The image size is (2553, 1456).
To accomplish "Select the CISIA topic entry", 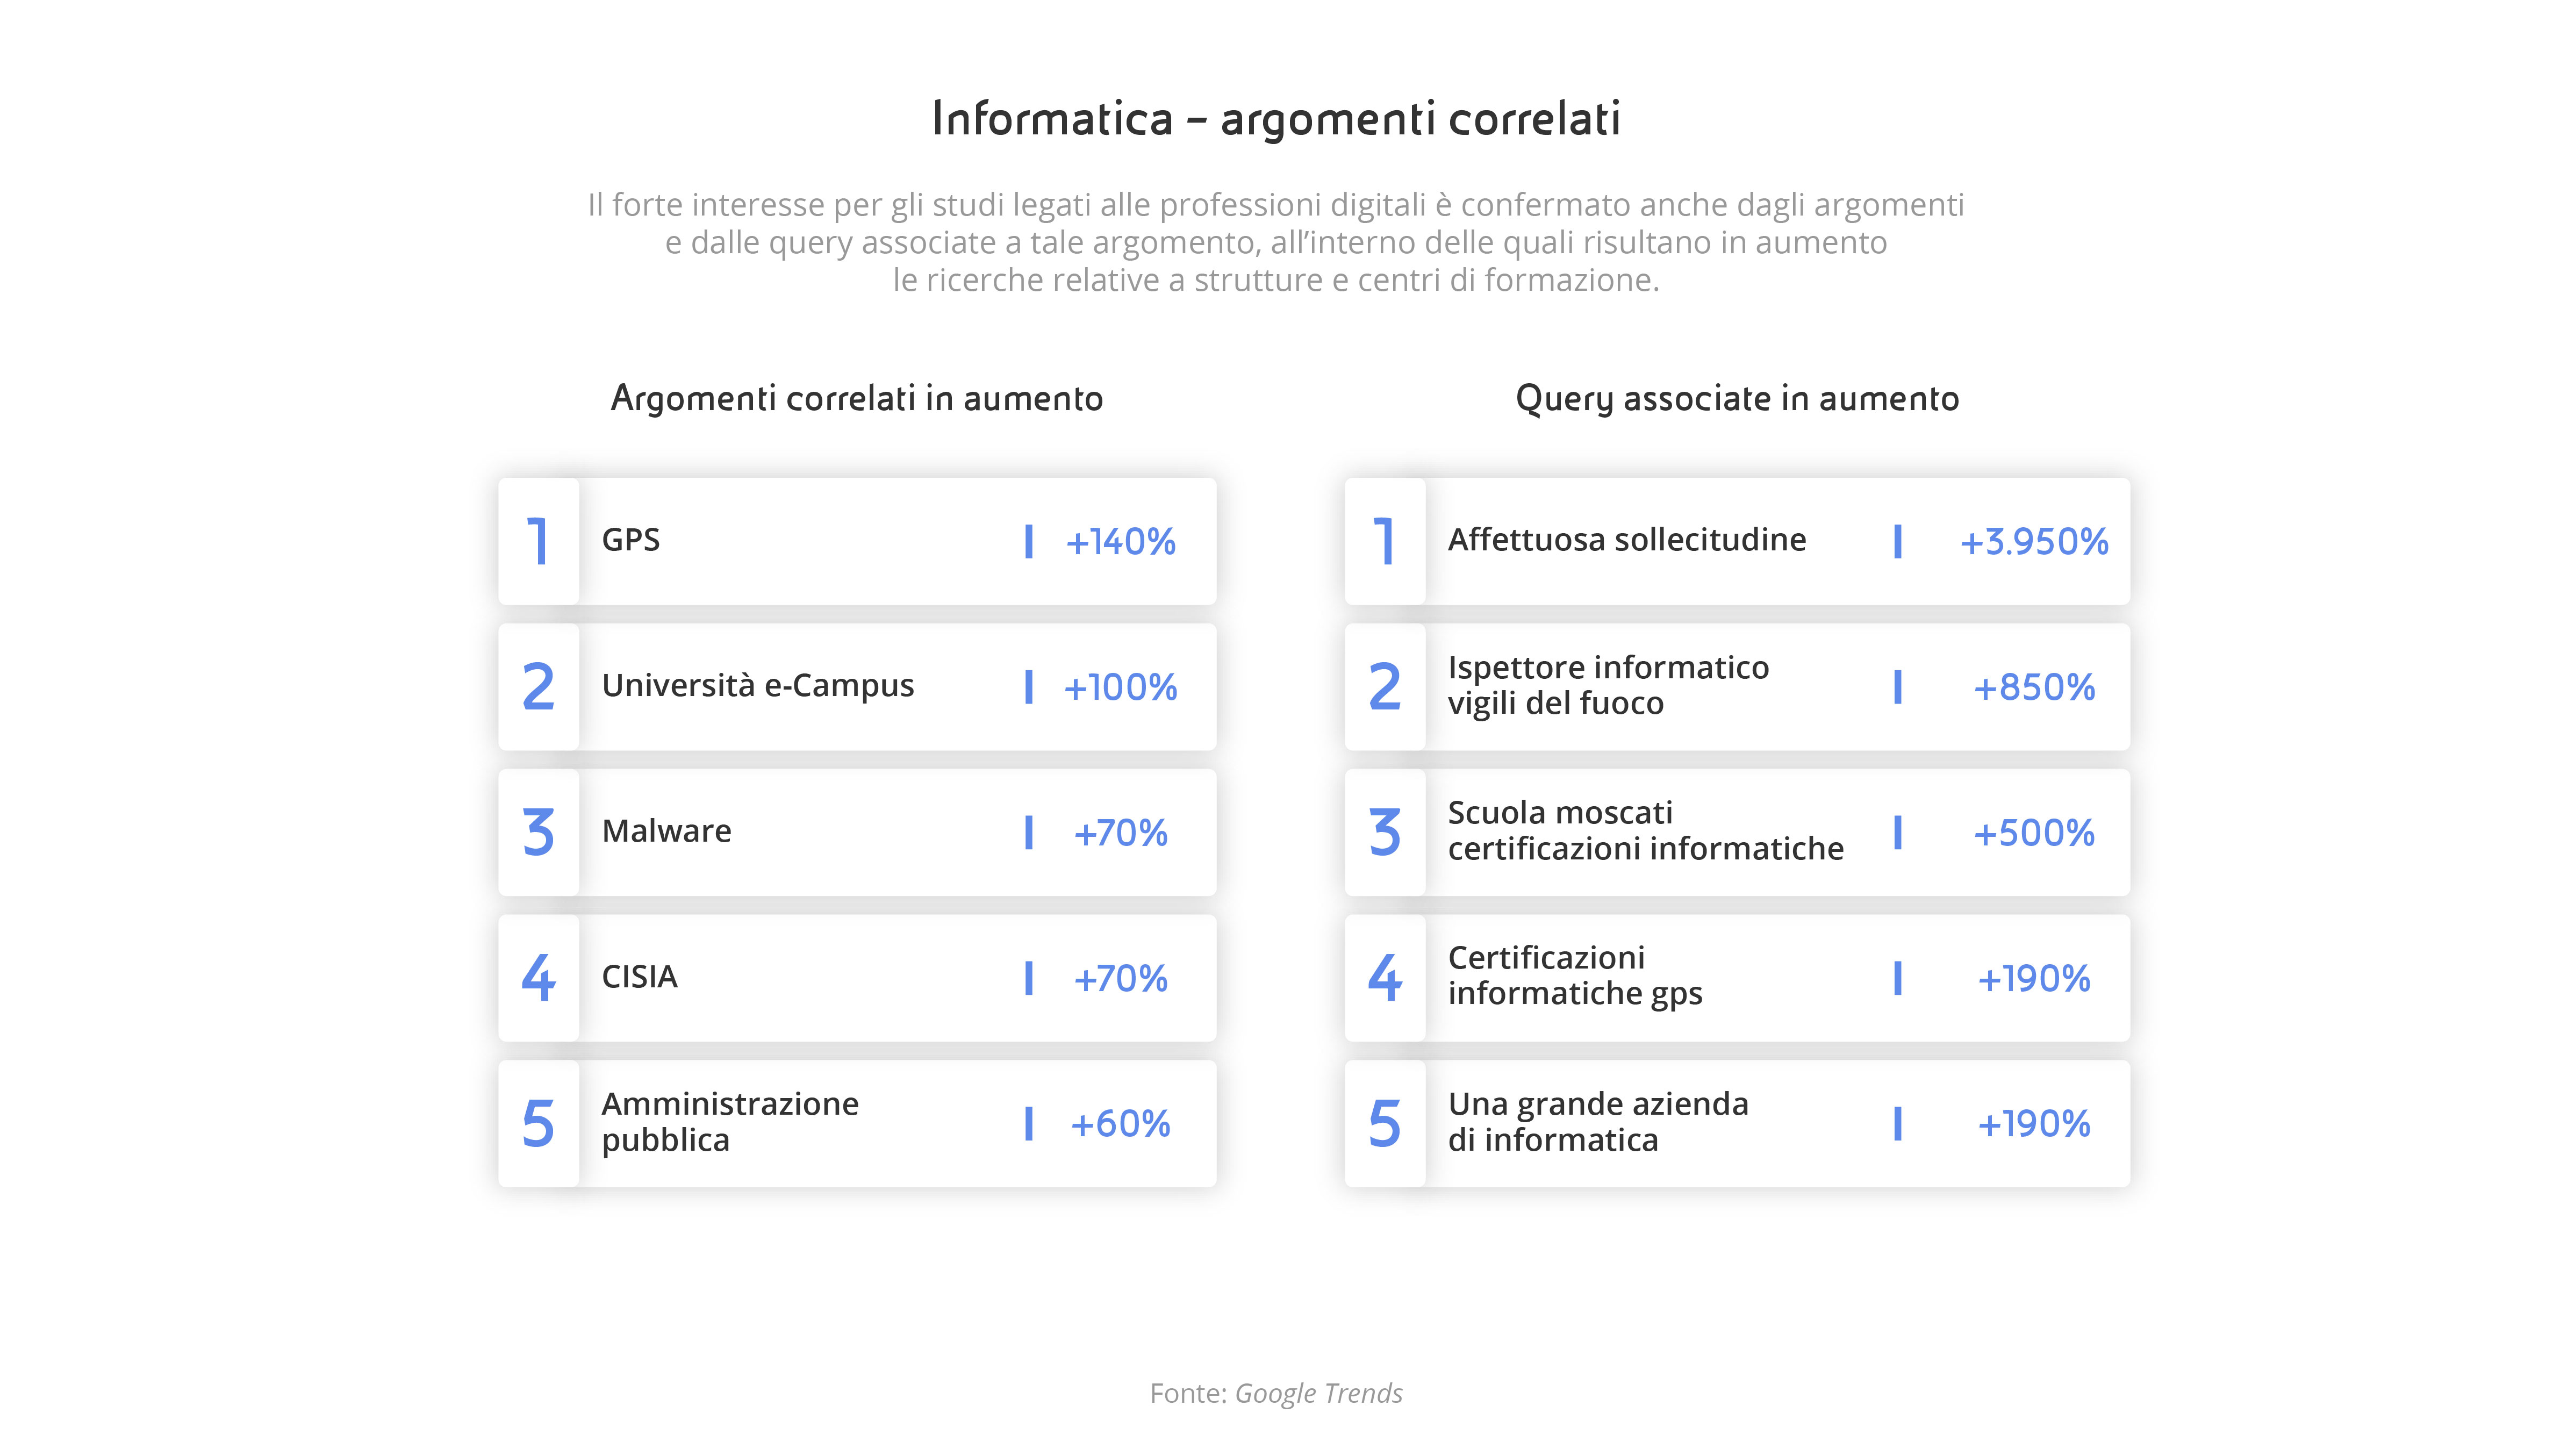I will 639,977.
